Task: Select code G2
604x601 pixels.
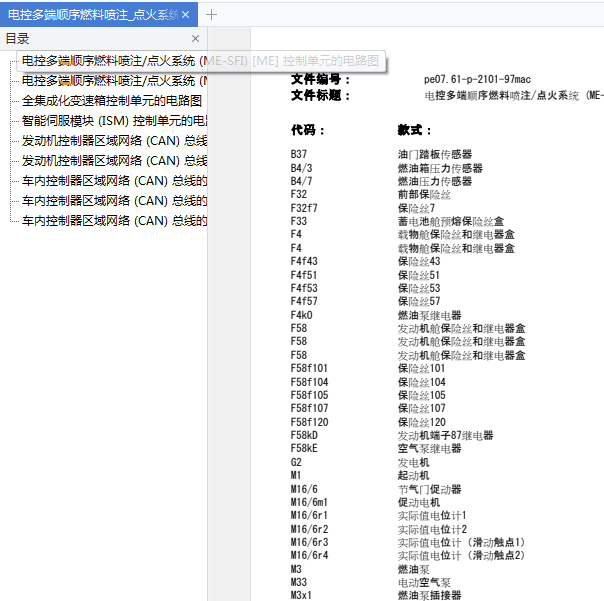Action: (296, 462)
